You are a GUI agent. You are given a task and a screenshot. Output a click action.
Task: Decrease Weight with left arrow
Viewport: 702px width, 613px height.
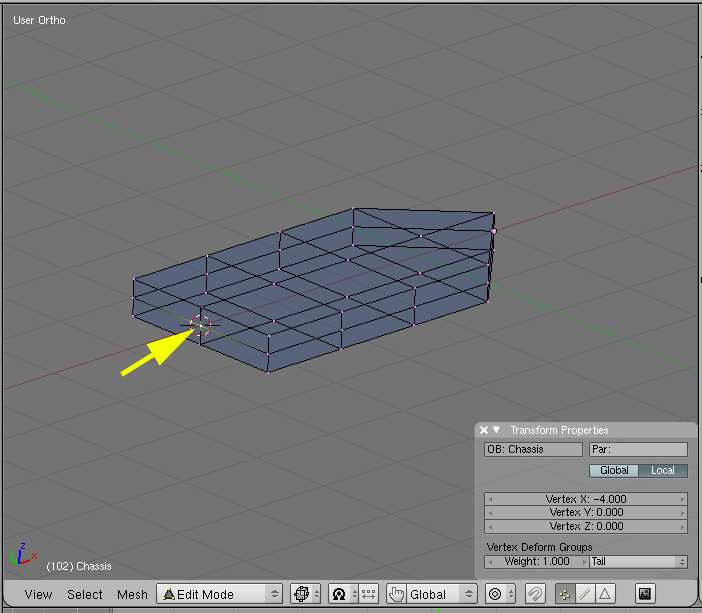point(490,562)
